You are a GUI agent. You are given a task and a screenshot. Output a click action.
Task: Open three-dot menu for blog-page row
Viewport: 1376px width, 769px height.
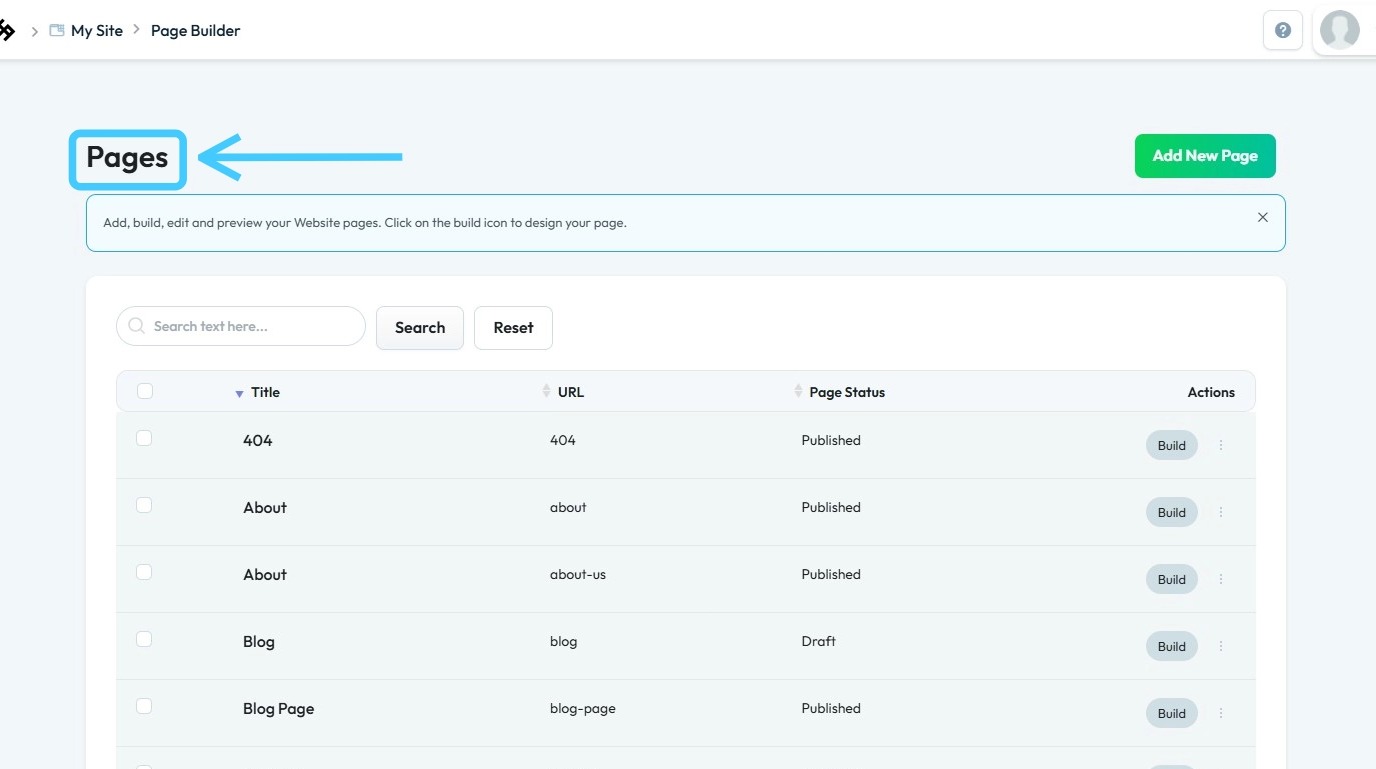coord(1221,713)
